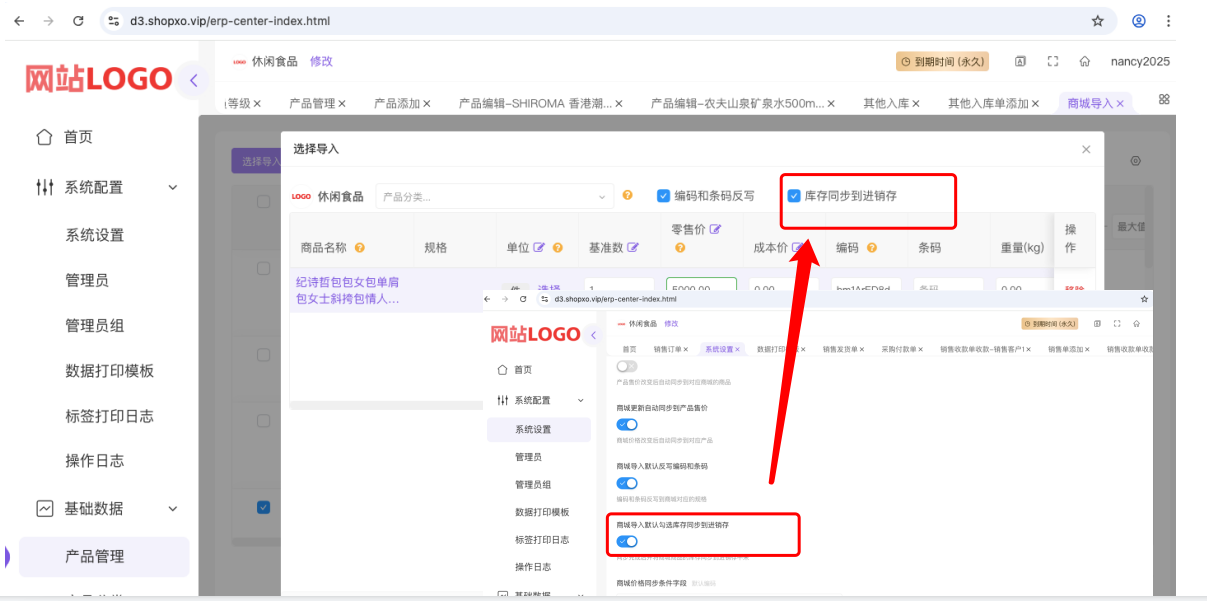The width and height of the screenshot is (1207, 601).
Task: Click help icon next to 商品名称 header
Action: coord(359,247)
